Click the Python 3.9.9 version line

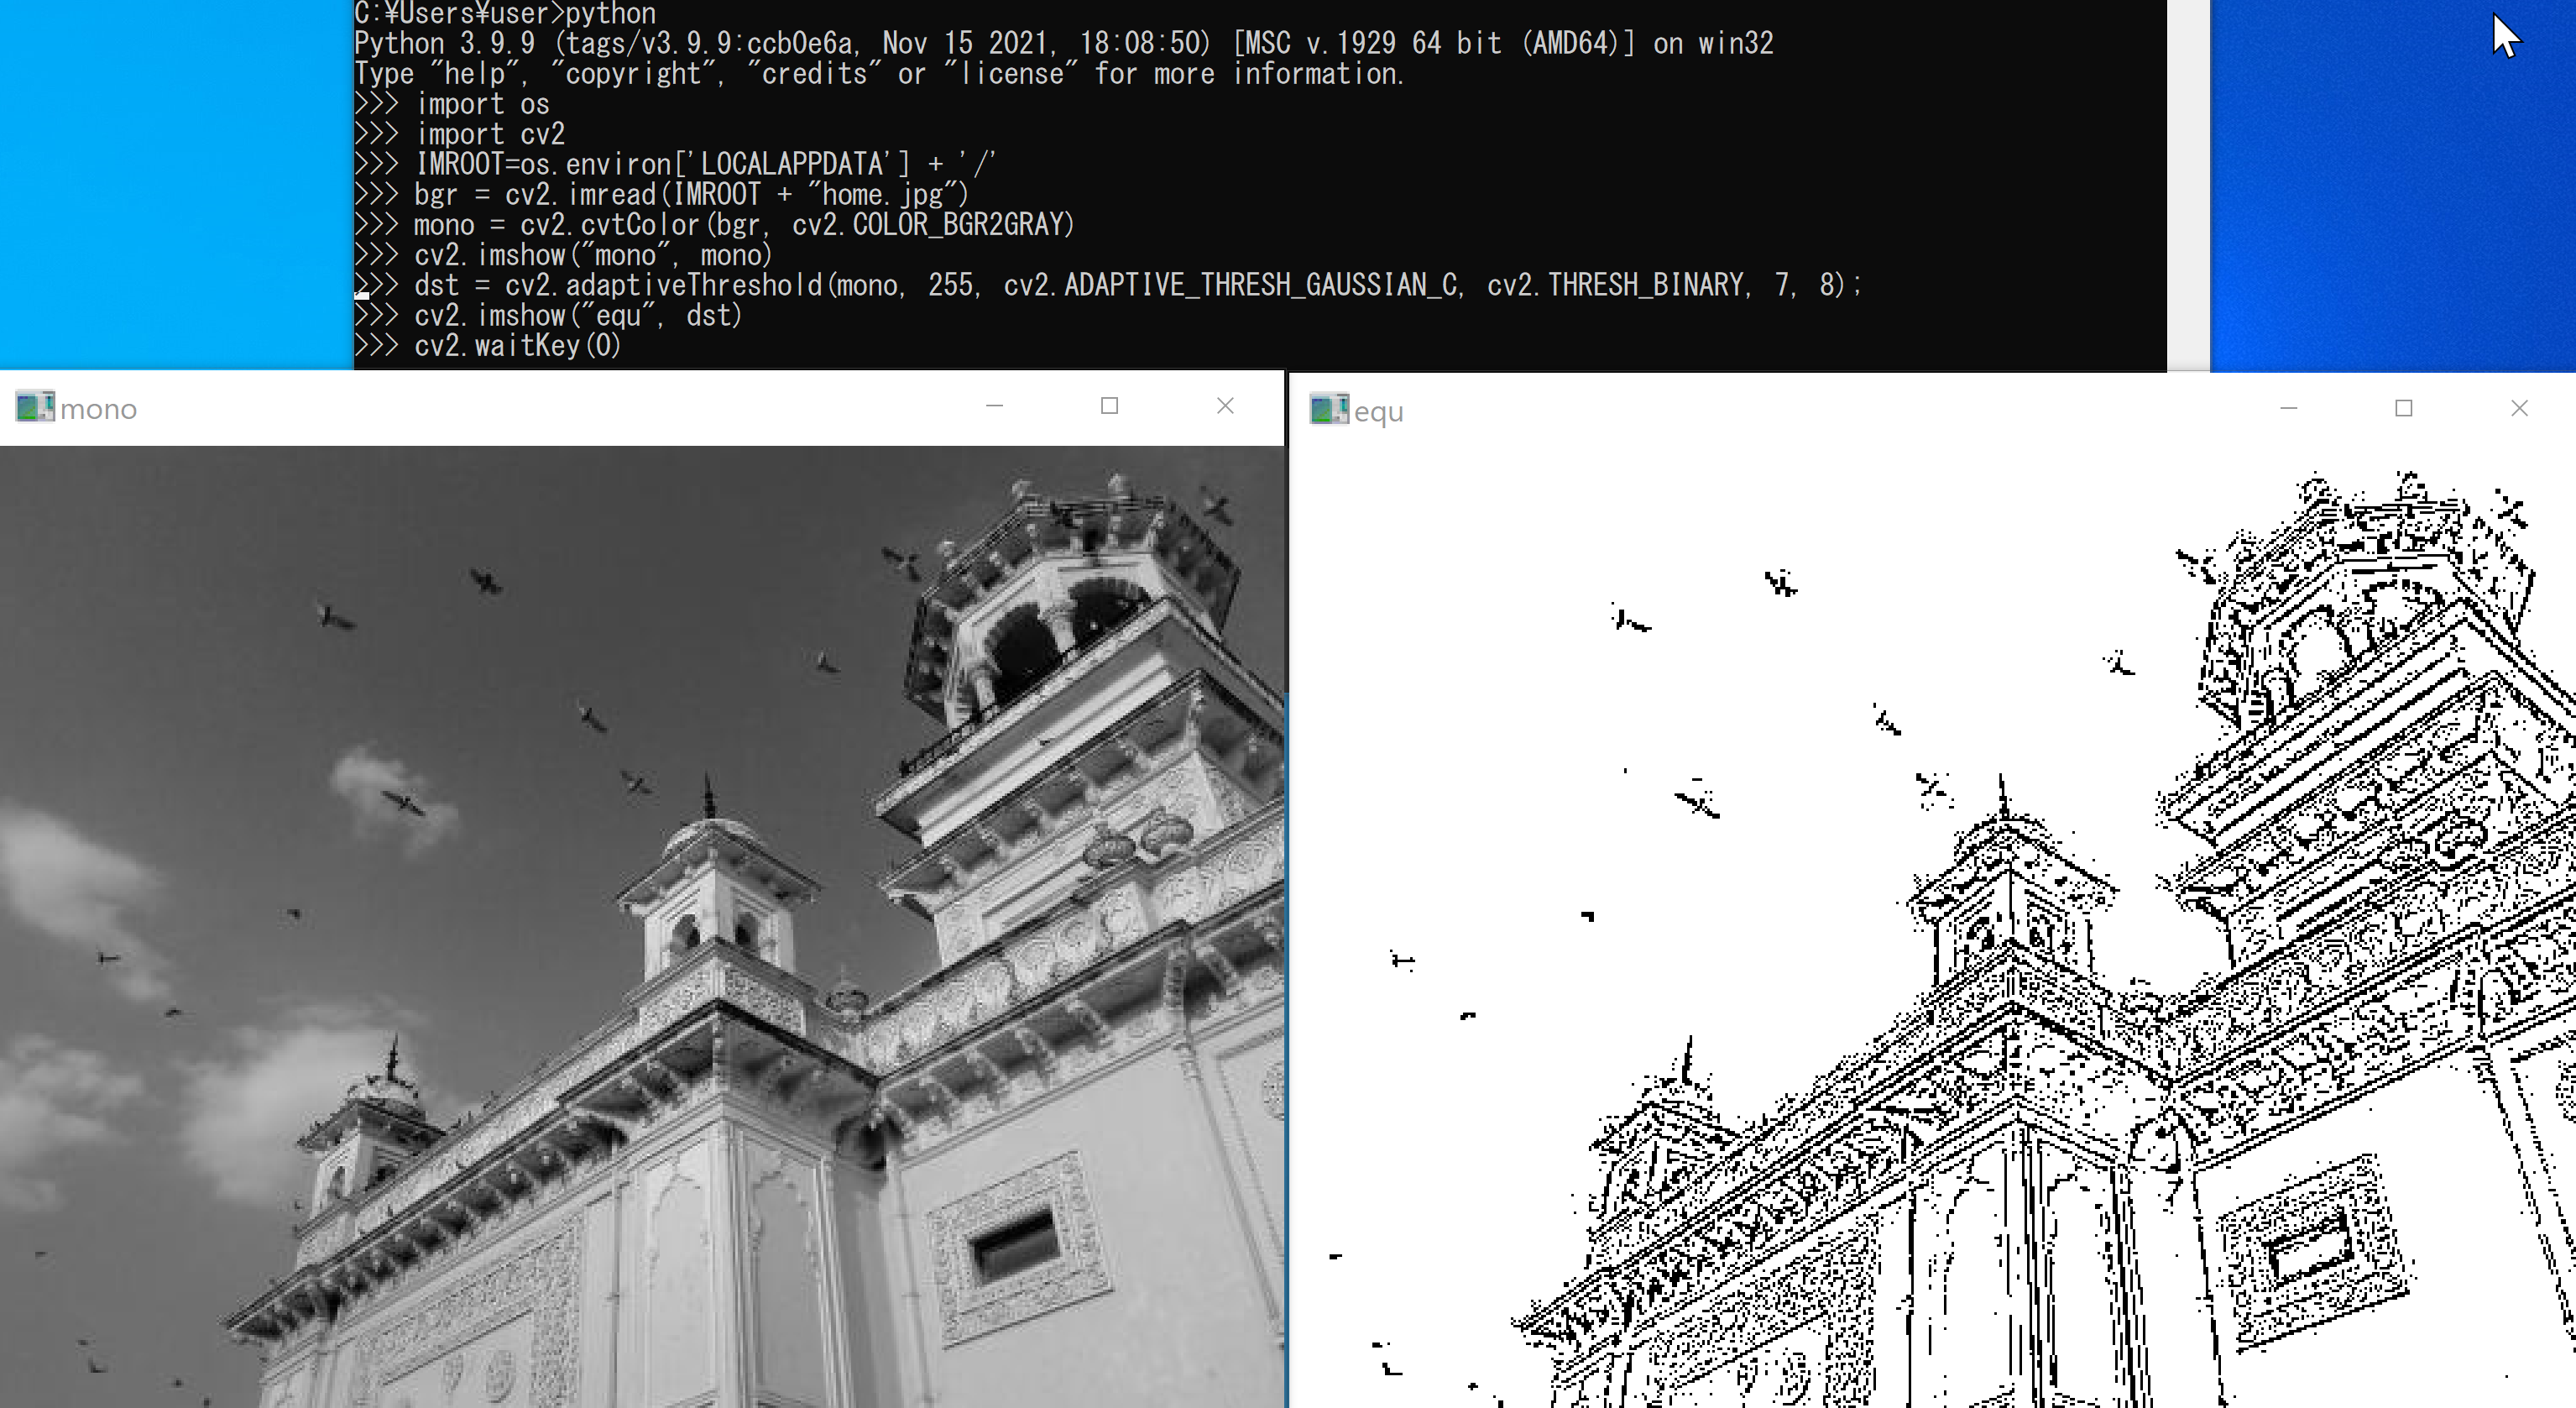pyautogui.click(x=1064, y=44)
